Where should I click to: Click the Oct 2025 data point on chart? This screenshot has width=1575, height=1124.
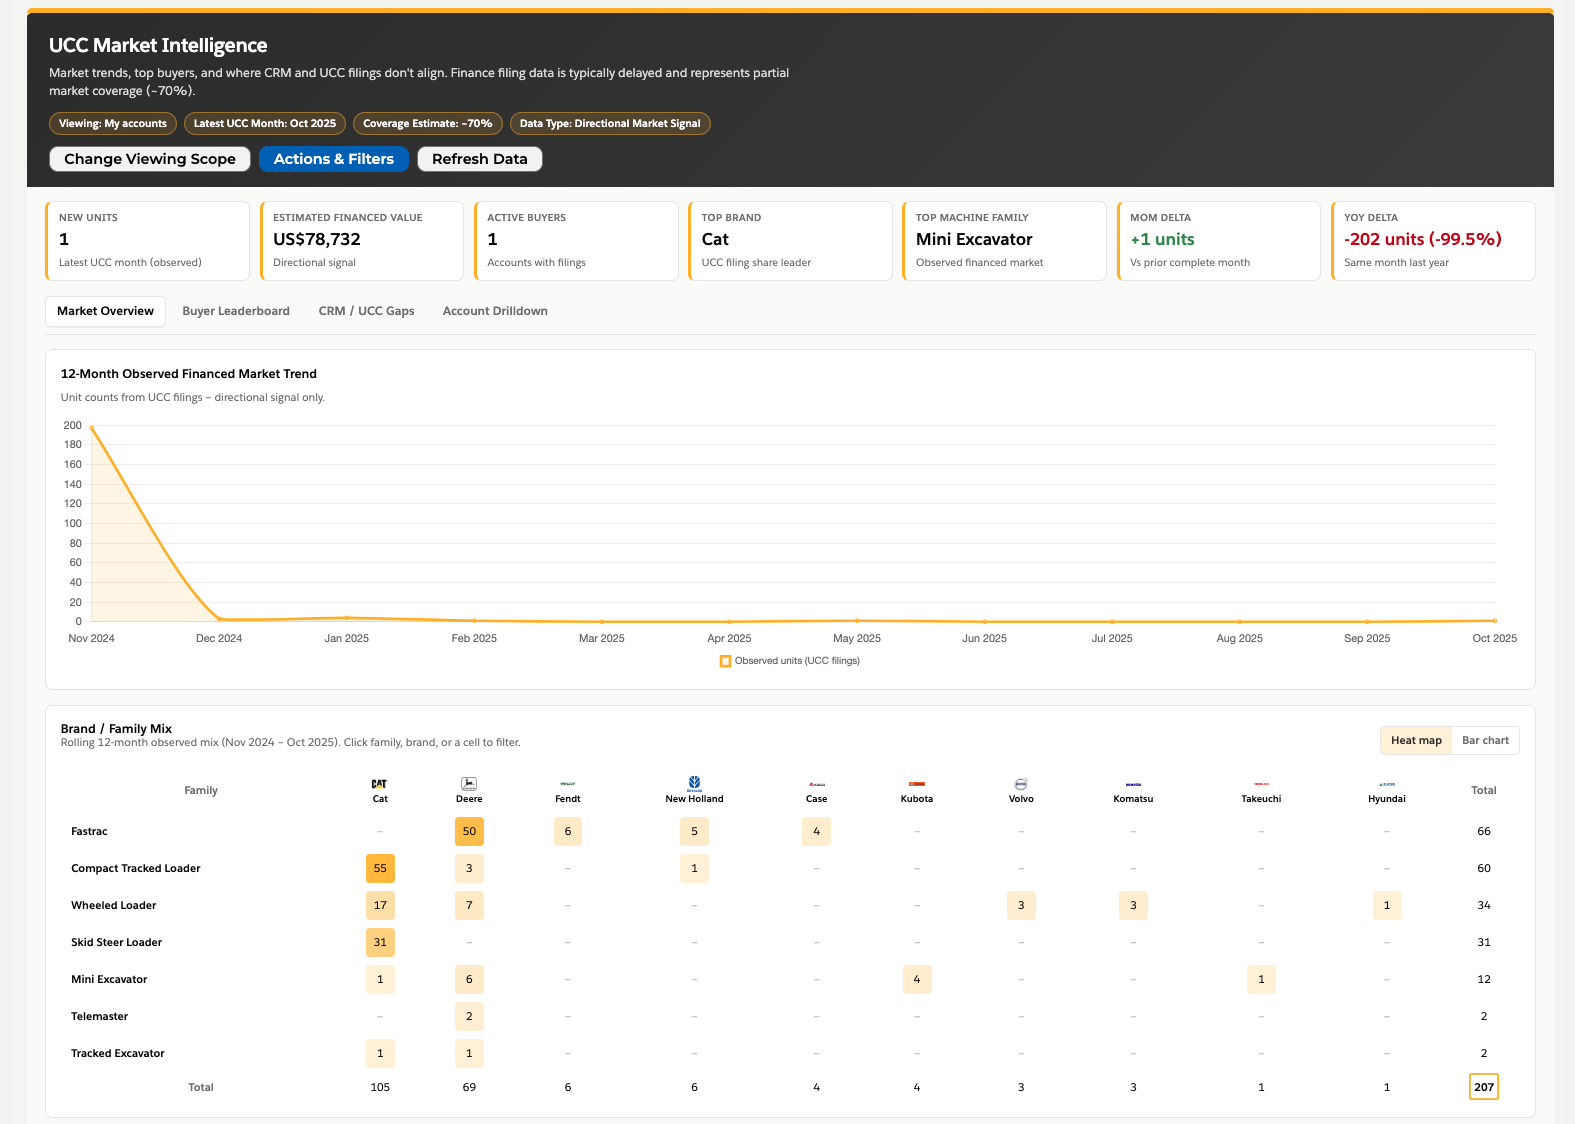click(1495, 621)
